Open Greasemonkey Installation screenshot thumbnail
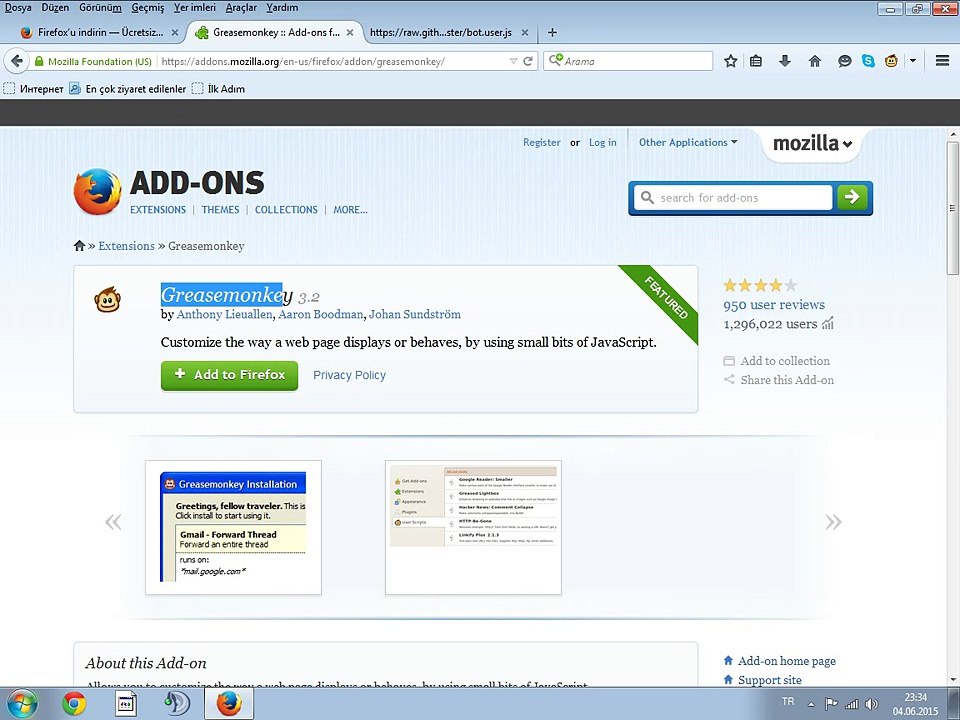Screen dimensions: 960x720 click(233, 527)
